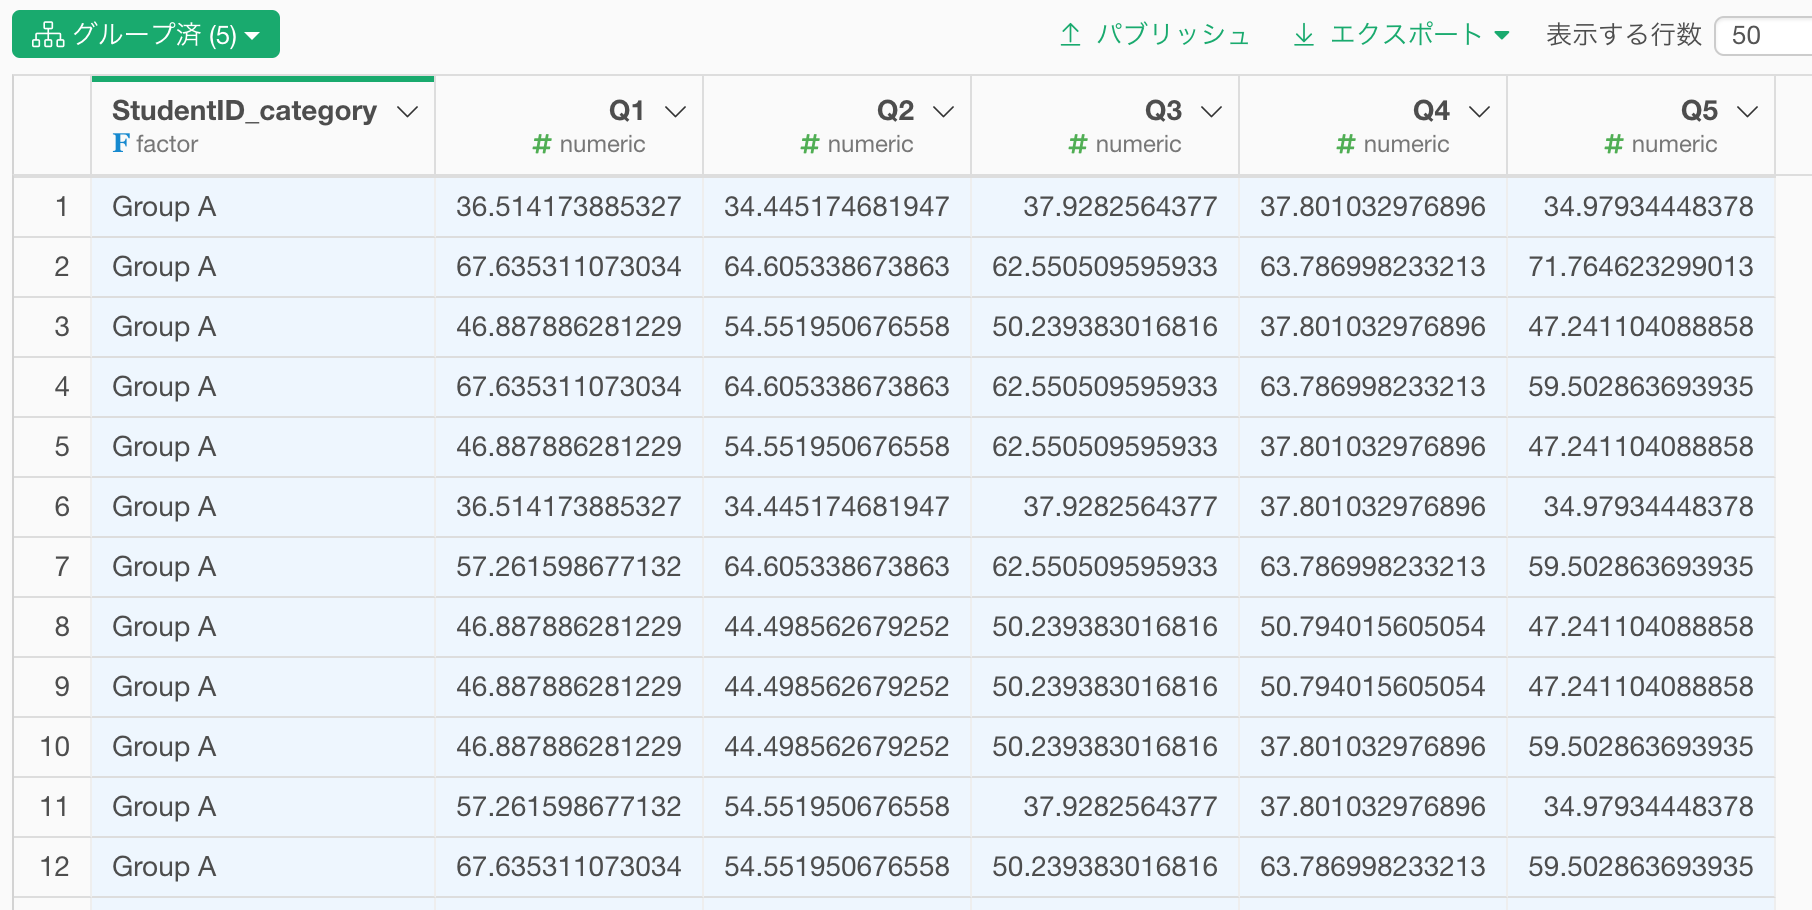Open Q2 column menu chevron
Screen dimensions: 1812x910
coord(943,111)
